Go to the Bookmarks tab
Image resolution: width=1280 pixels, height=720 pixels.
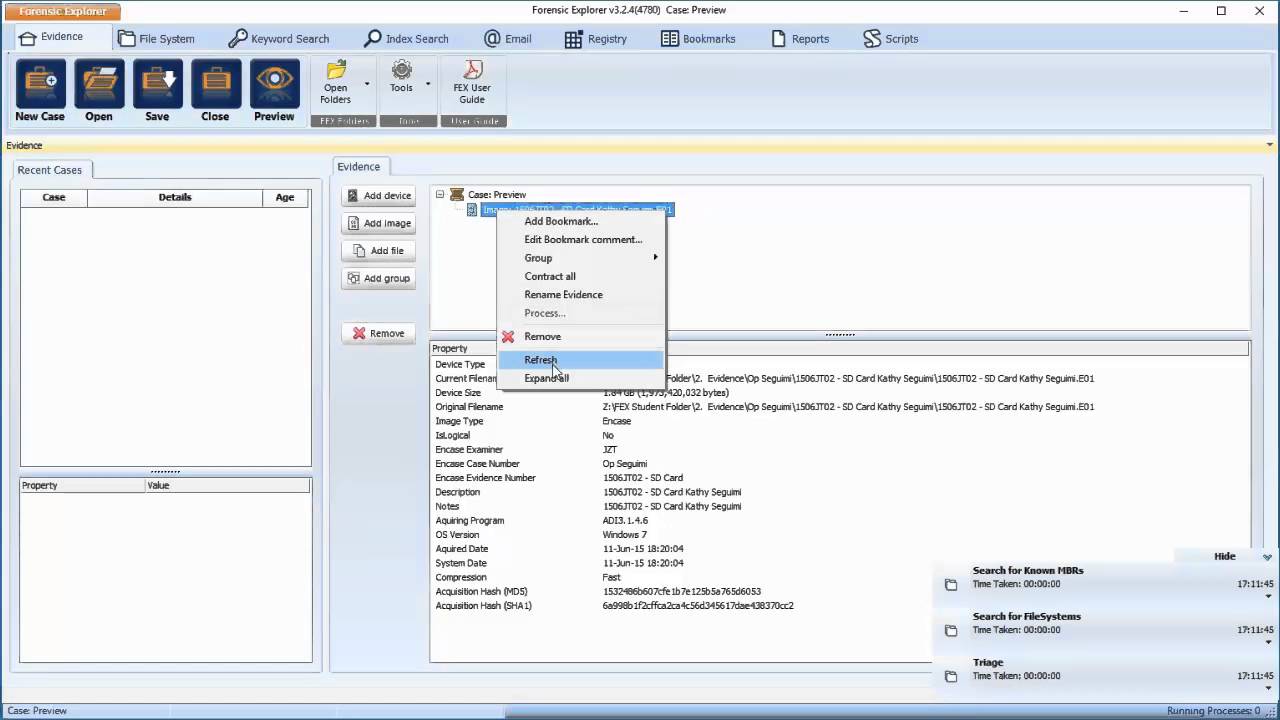pyautogui.click(x=698, y=39)
